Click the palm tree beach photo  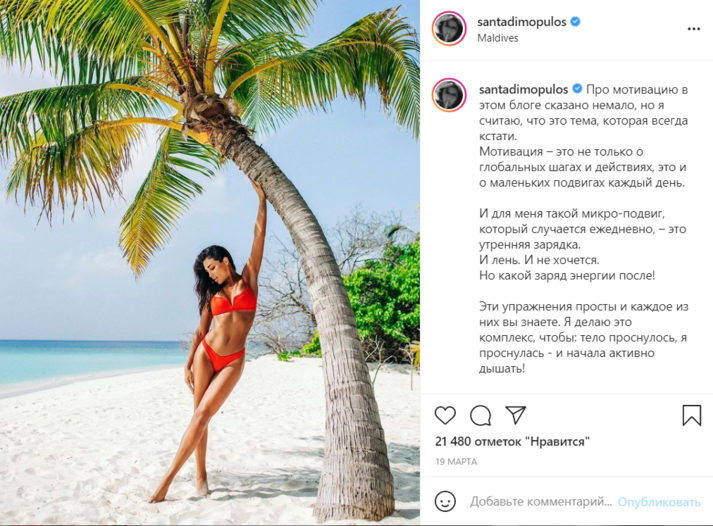coord(210,262)
